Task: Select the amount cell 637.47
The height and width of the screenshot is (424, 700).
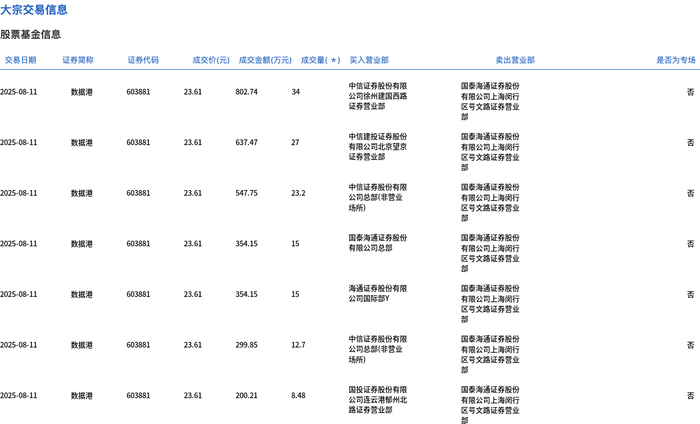Action: click(x=247, y=142)
